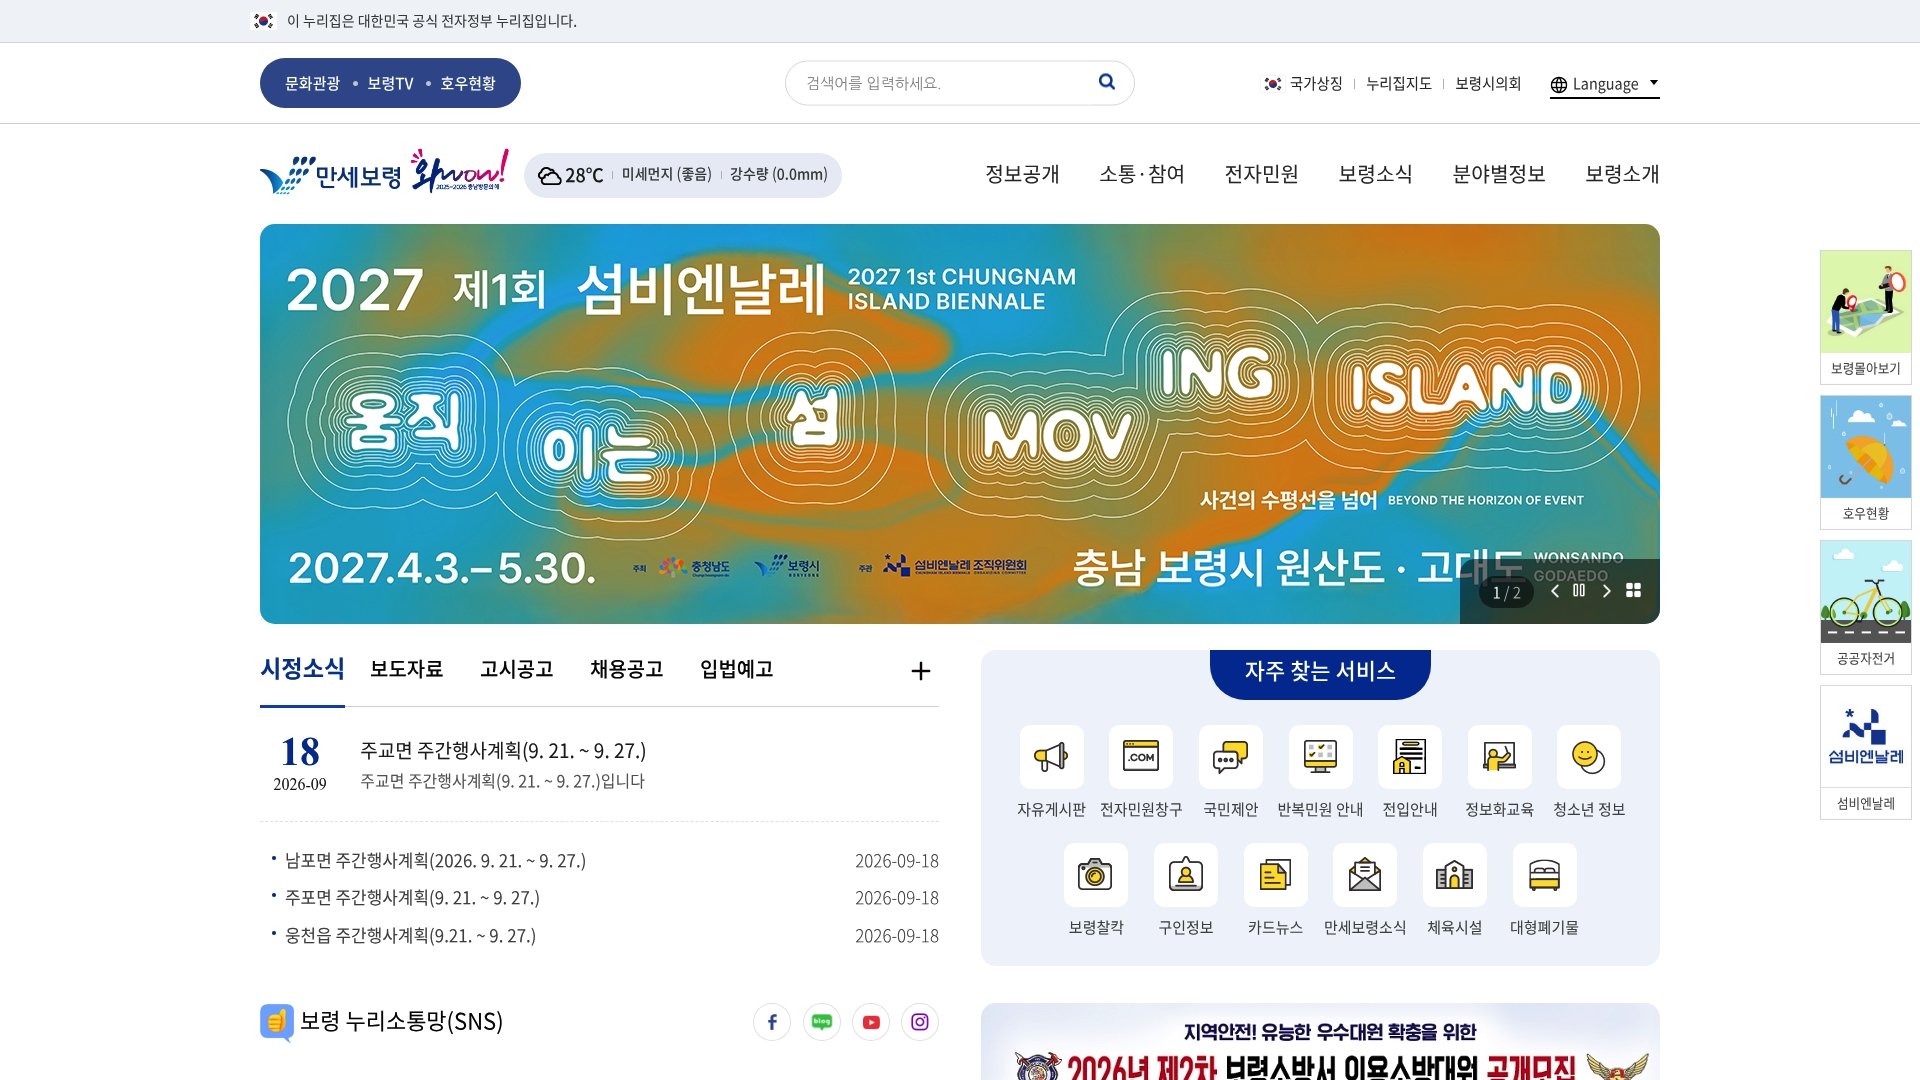Open the 섬비엔날레 main banner
The width and height of the screenshot is (1920, 1080).
(x=960, y=424)
